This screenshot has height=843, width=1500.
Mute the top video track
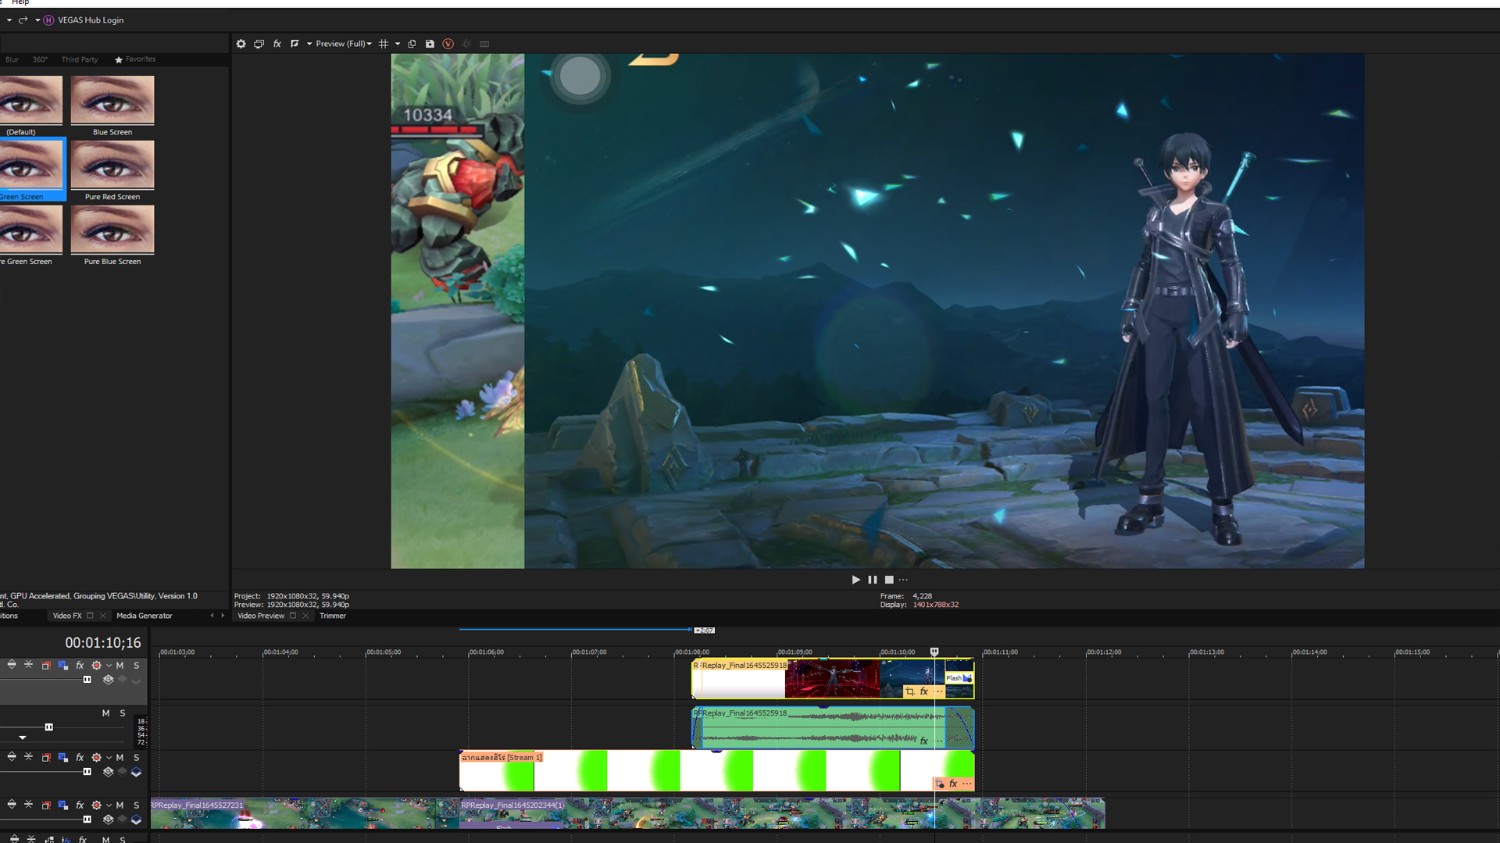pos(120,665)
